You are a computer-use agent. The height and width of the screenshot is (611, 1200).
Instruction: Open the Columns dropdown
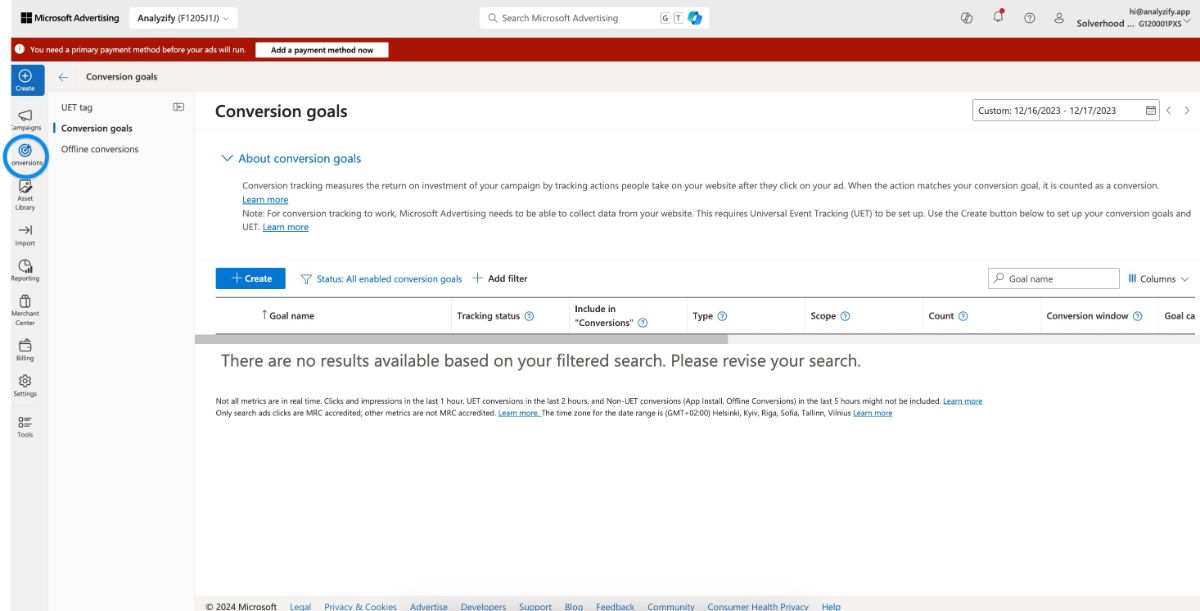click(1158, 279)
